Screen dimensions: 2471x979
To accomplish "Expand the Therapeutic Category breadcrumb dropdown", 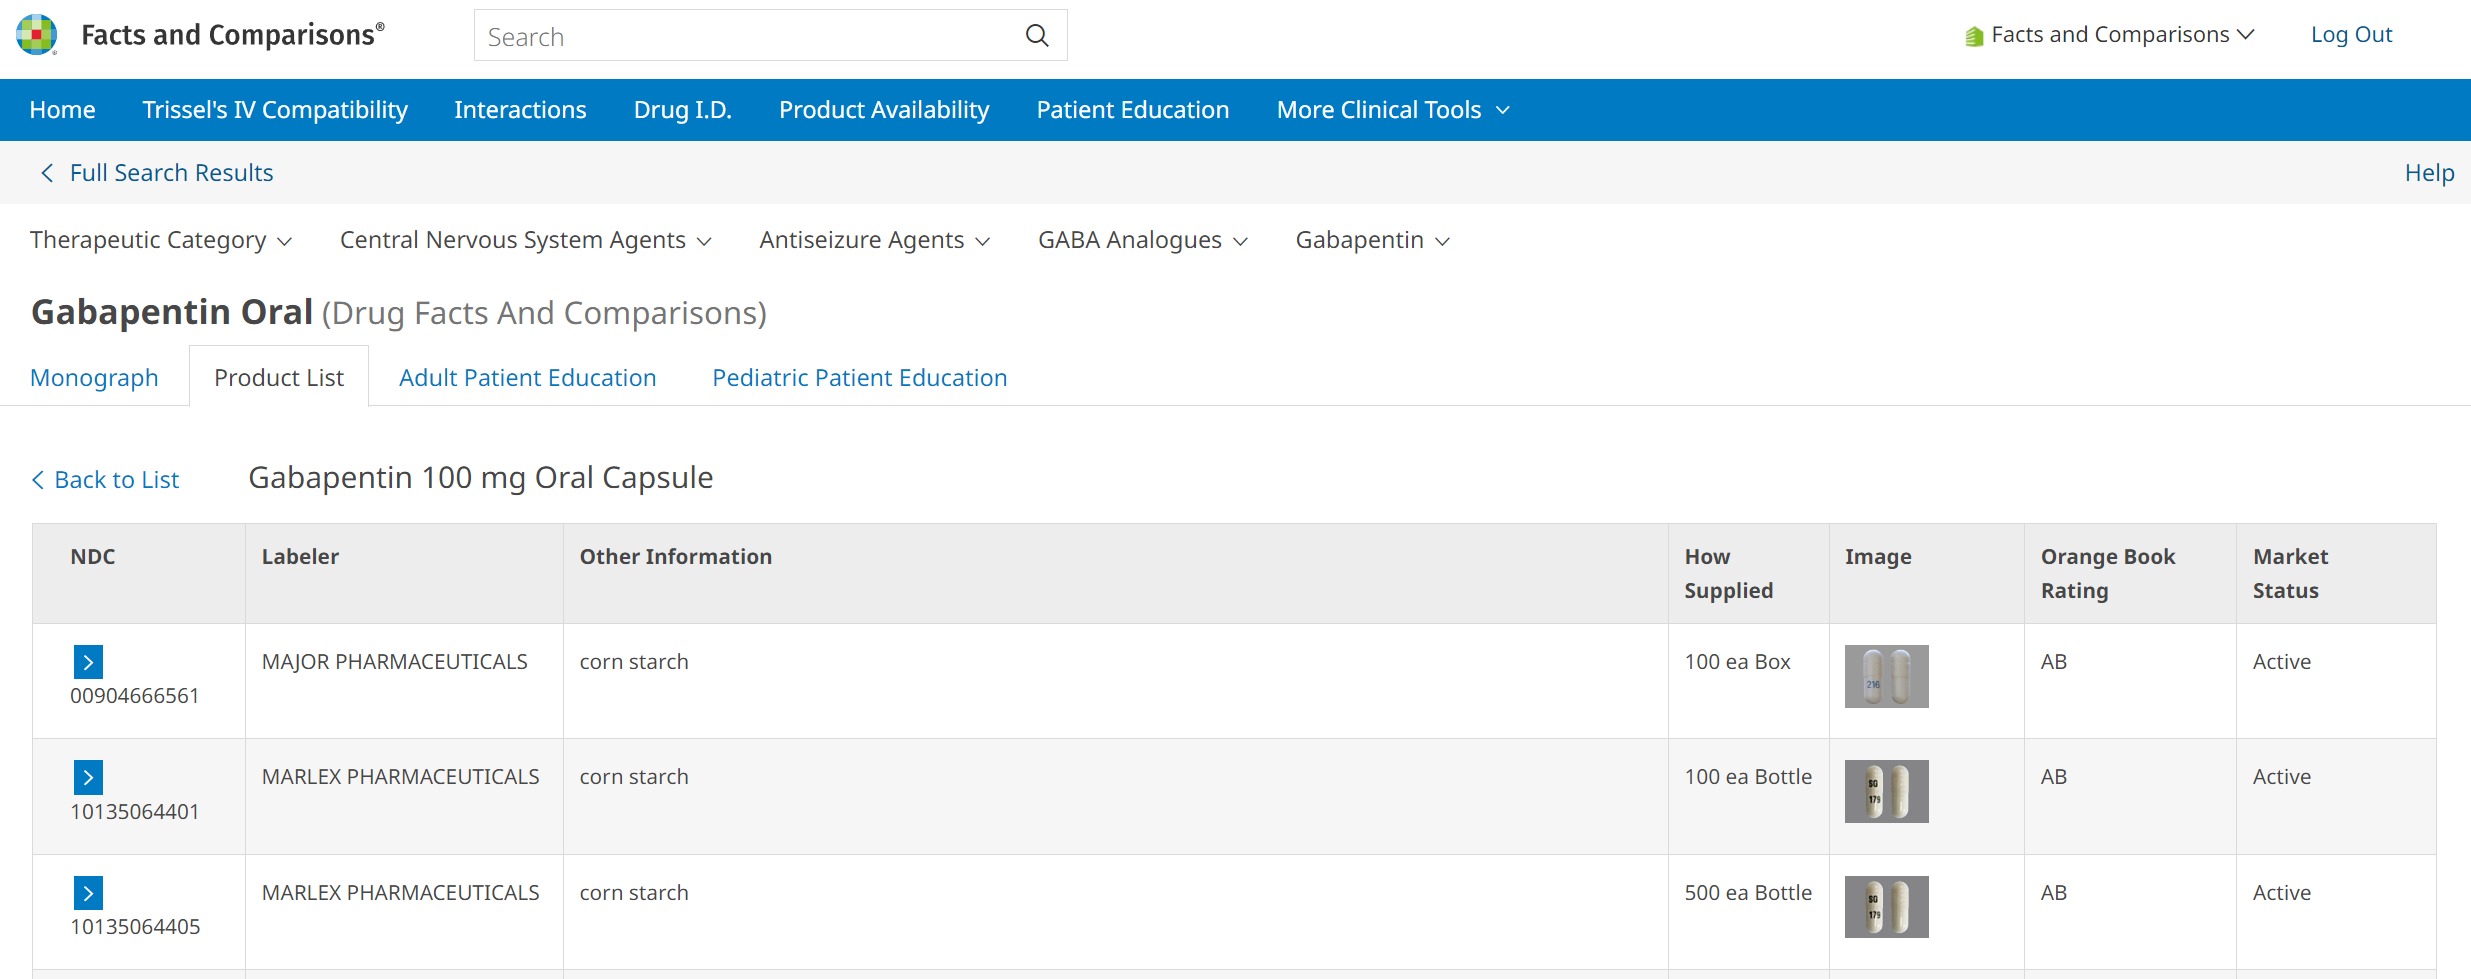I will click(x=160, y=241).
